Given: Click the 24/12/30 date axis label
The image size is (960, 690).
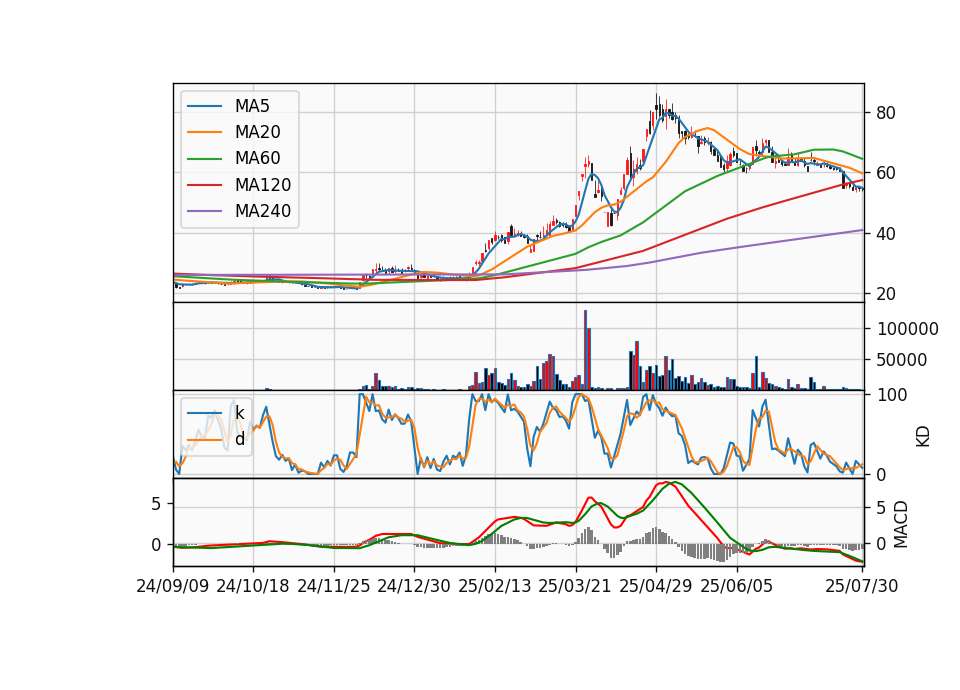Looking at the screenshot, I should 414,587.
